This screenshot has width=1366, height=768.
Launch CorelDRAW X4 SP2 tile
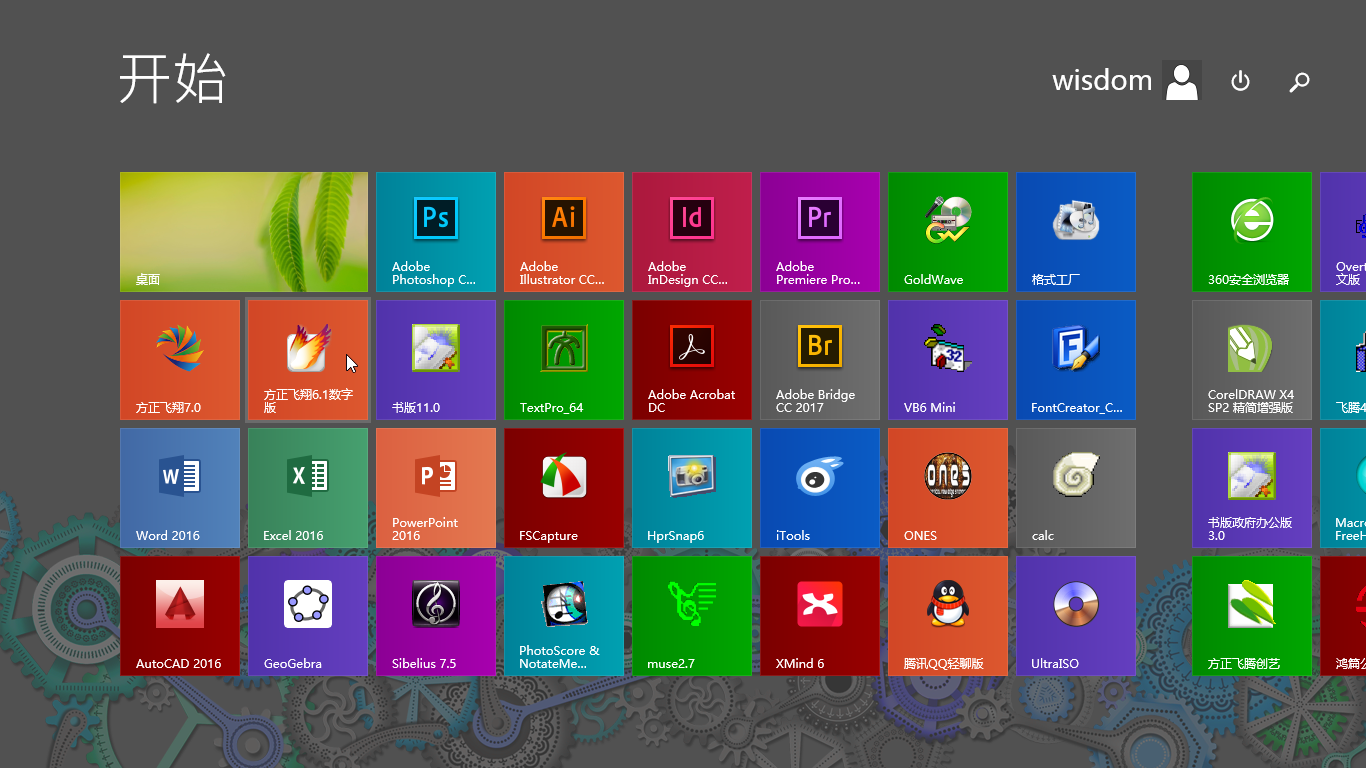tap(1252, 360)
